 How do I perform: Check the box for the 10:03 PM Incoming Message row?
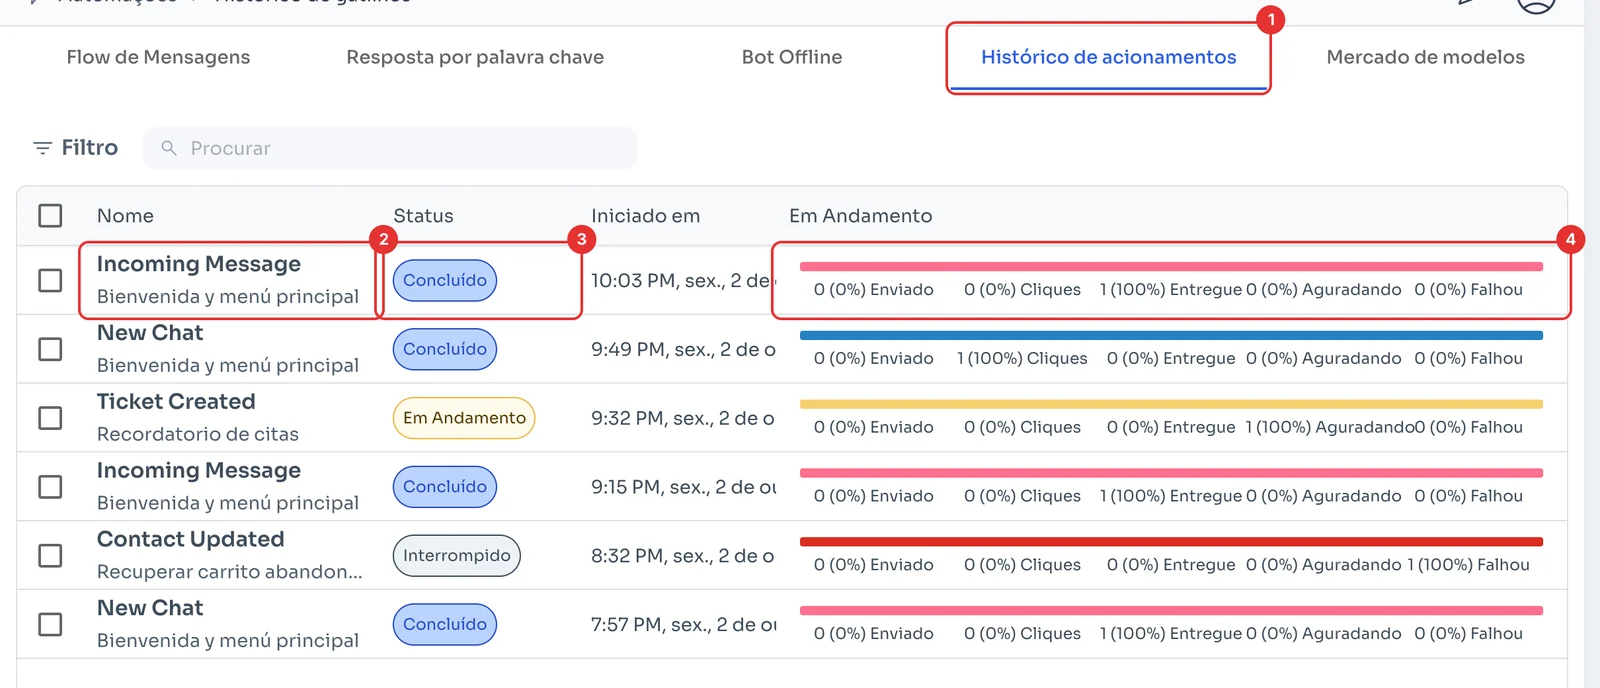click(x=50, y=280)
